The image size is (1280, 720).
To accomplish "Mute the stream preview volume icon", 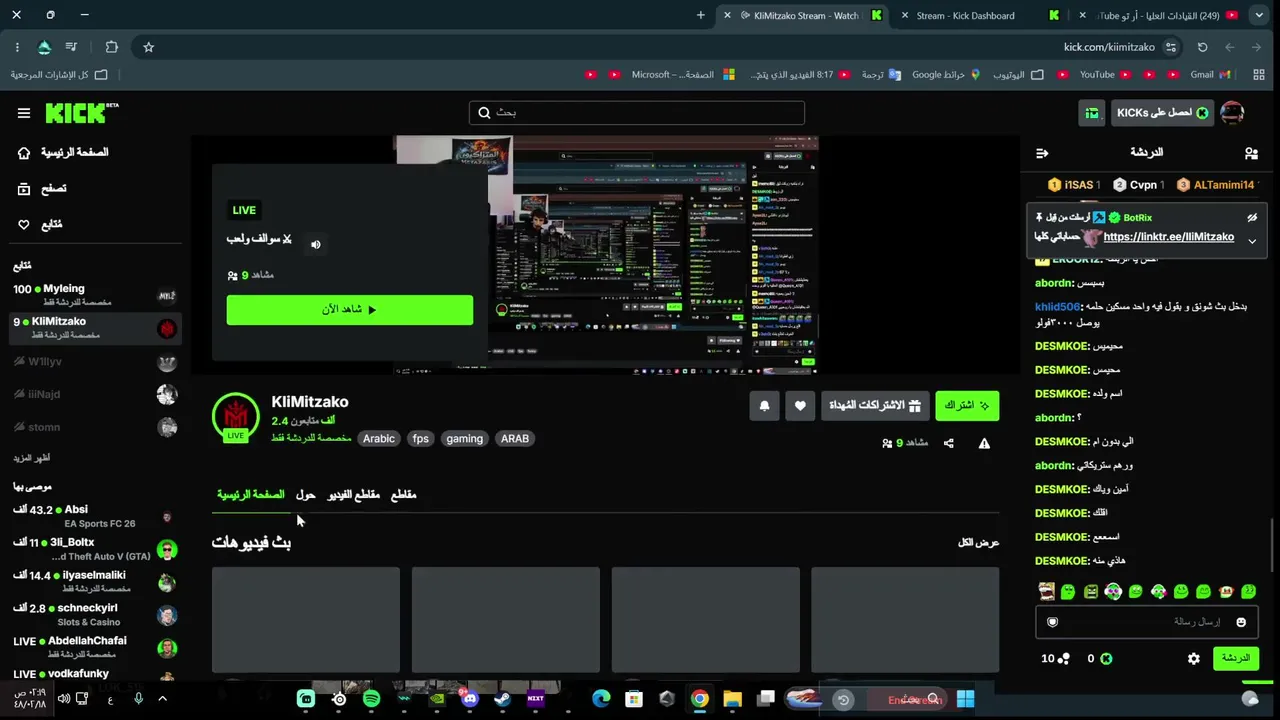I will point(316,244).
